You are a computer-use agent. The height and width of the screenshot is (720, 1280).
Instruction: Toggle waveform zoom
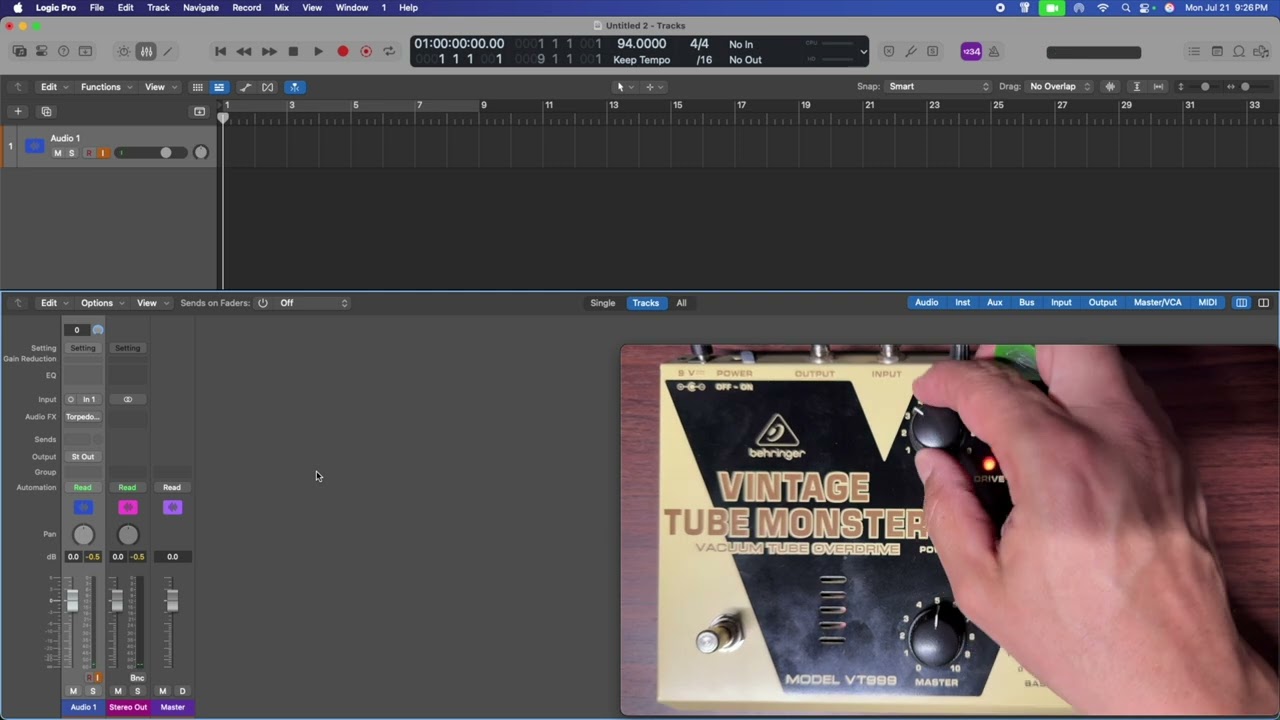tap(1110, 87)
